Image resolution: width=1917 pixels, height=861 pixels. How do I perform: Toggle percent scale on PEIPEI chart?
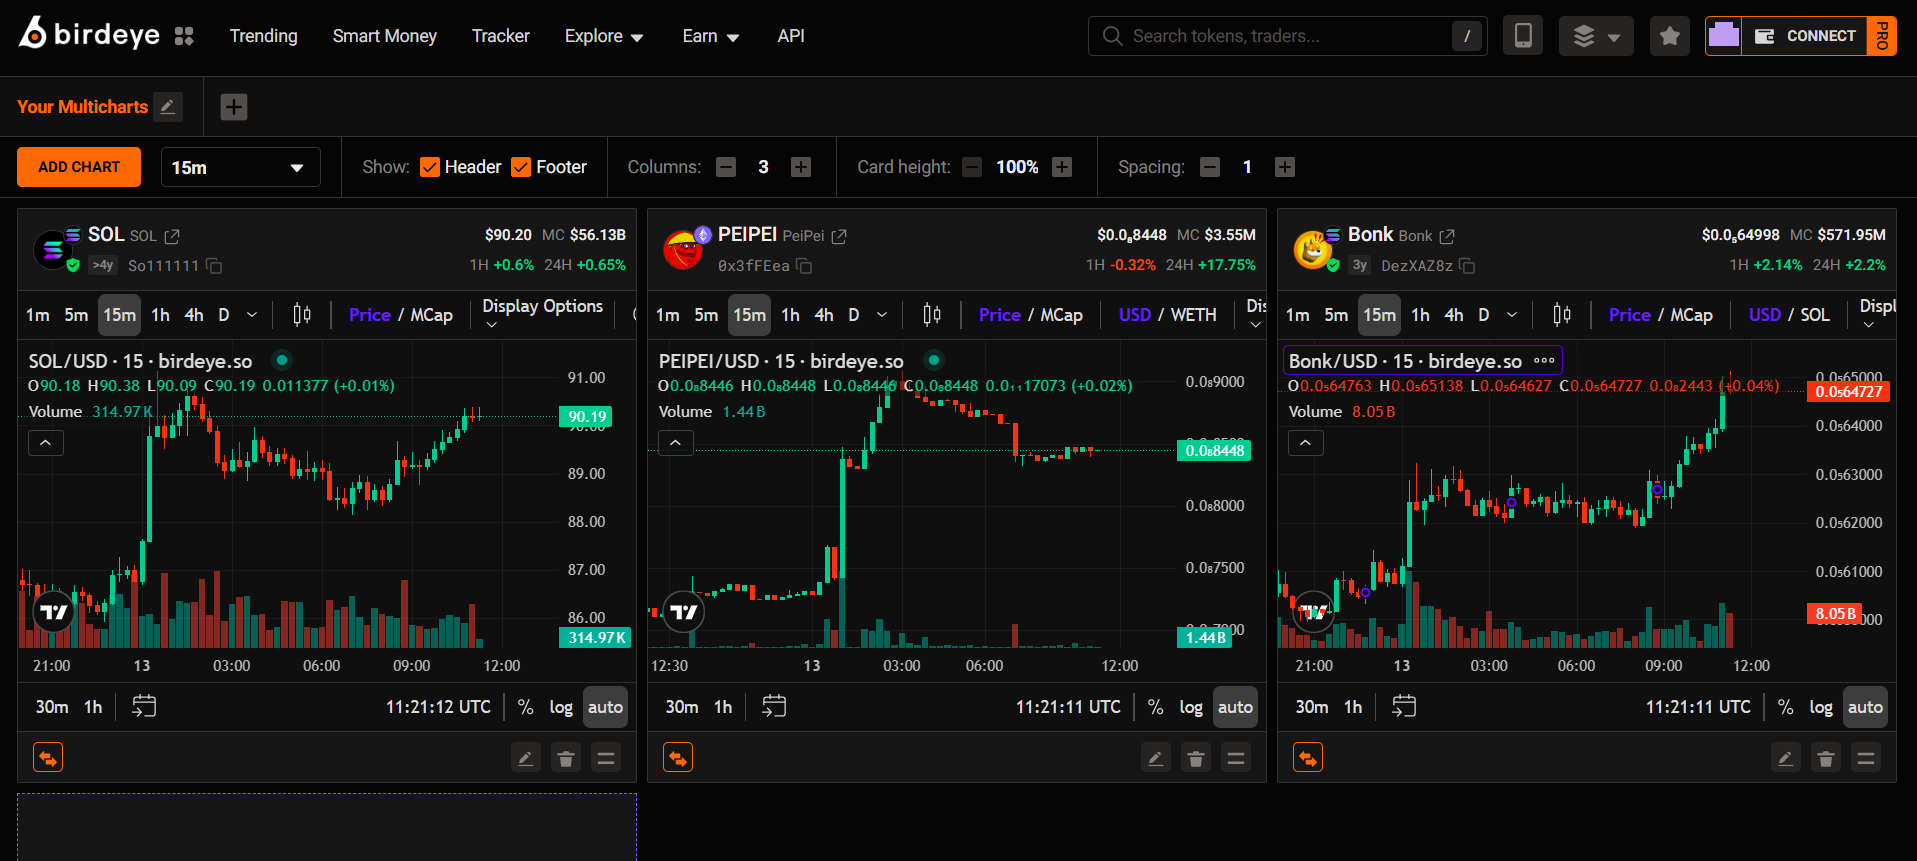[x=1155, y=707]
